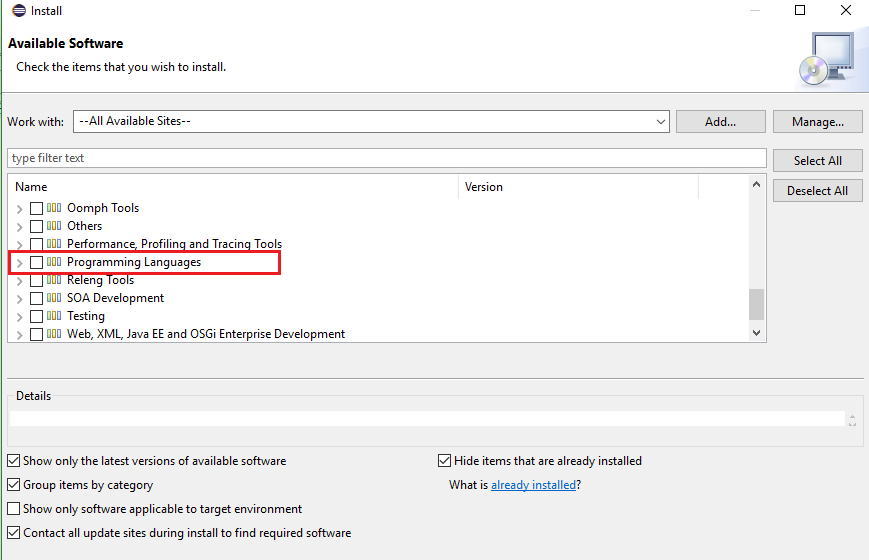869x560 pixels.
Task: Click the software list scroll down arrow
Action: click(x=756, y=333)
